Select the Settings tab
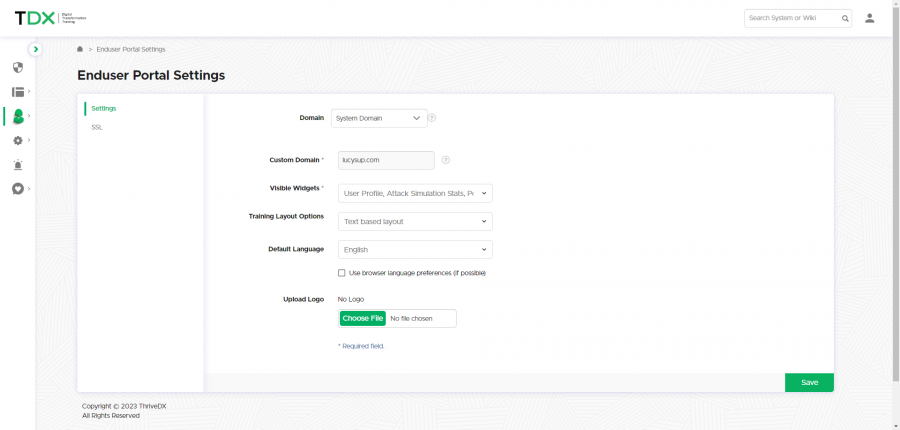Image resolution: width=900 pixels, height=430 pixels. click(x=104, y=108)
